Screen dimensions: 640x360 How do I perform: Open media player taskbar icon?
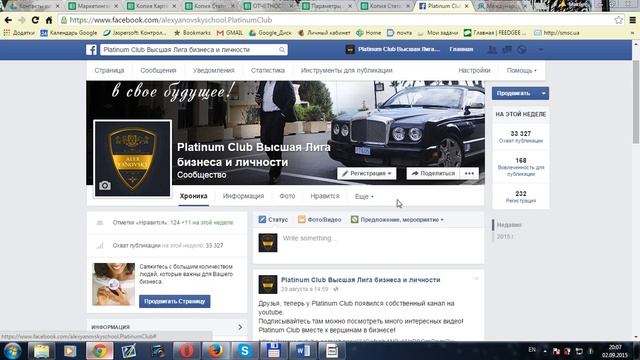(70, 351)
